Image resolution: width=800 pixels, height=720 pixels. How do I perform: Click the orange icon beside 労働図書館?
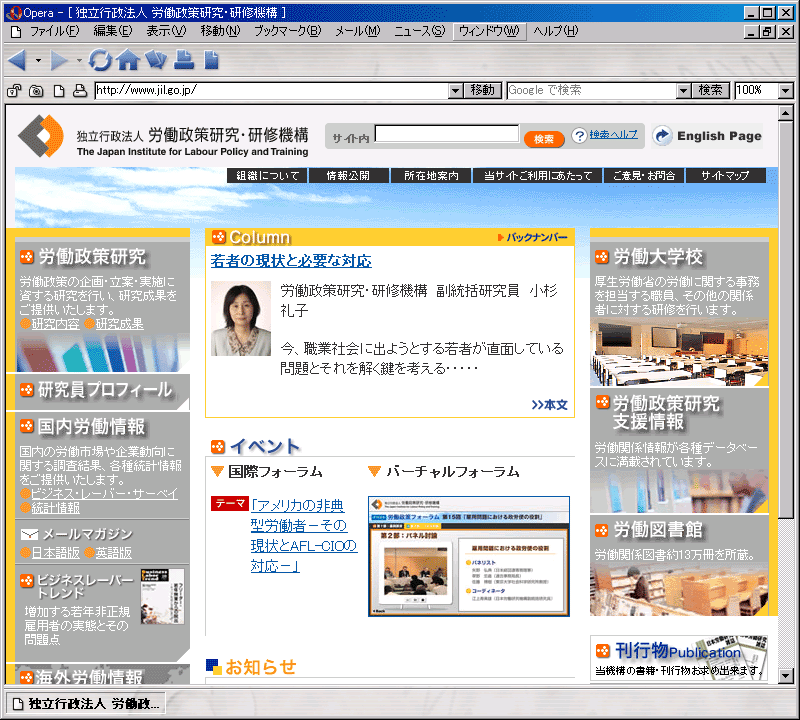[x=602, y=531]
